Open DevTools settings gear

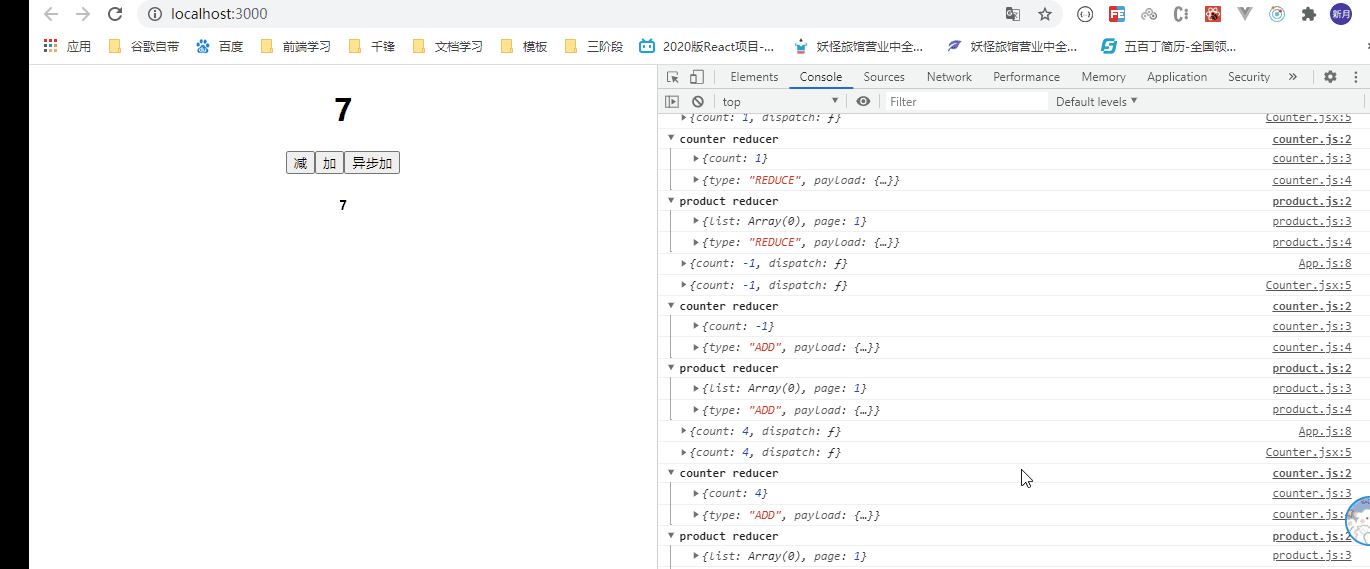click(1330, 77)
